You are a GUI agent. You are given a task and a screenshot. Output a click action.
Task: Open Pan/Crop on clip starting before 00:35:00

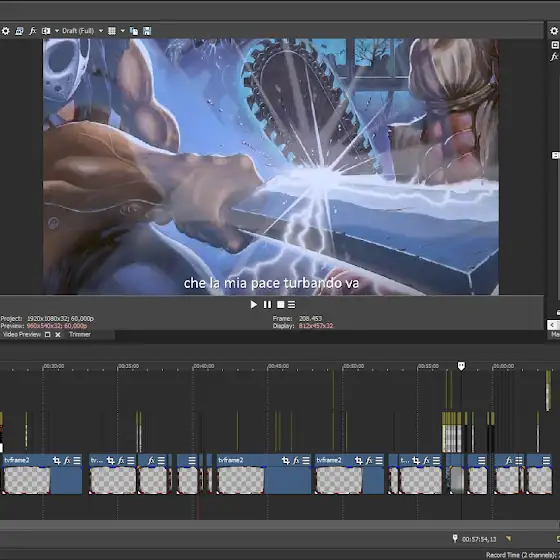[x=110, y=461]
